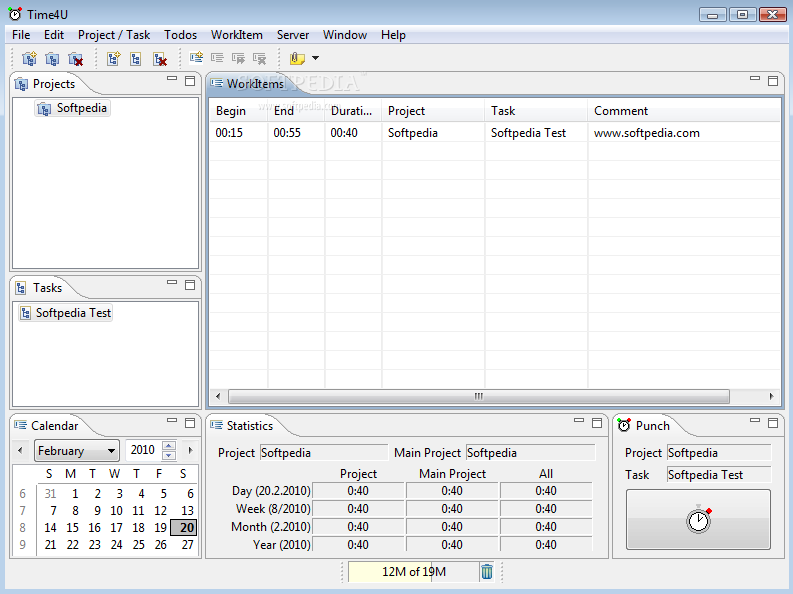This screenshot has width=793, height=594.
Task: Click the 2010 year field
Action: click(144, 450)
